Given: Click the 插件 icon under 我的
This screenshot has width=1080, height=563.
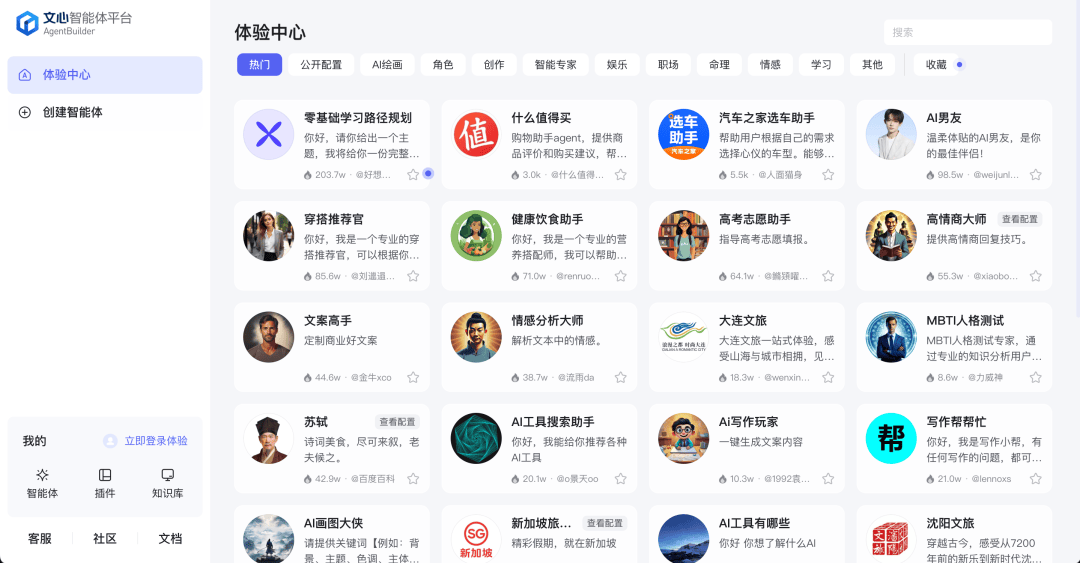Looking at the screenshot, I should point(105,475).
